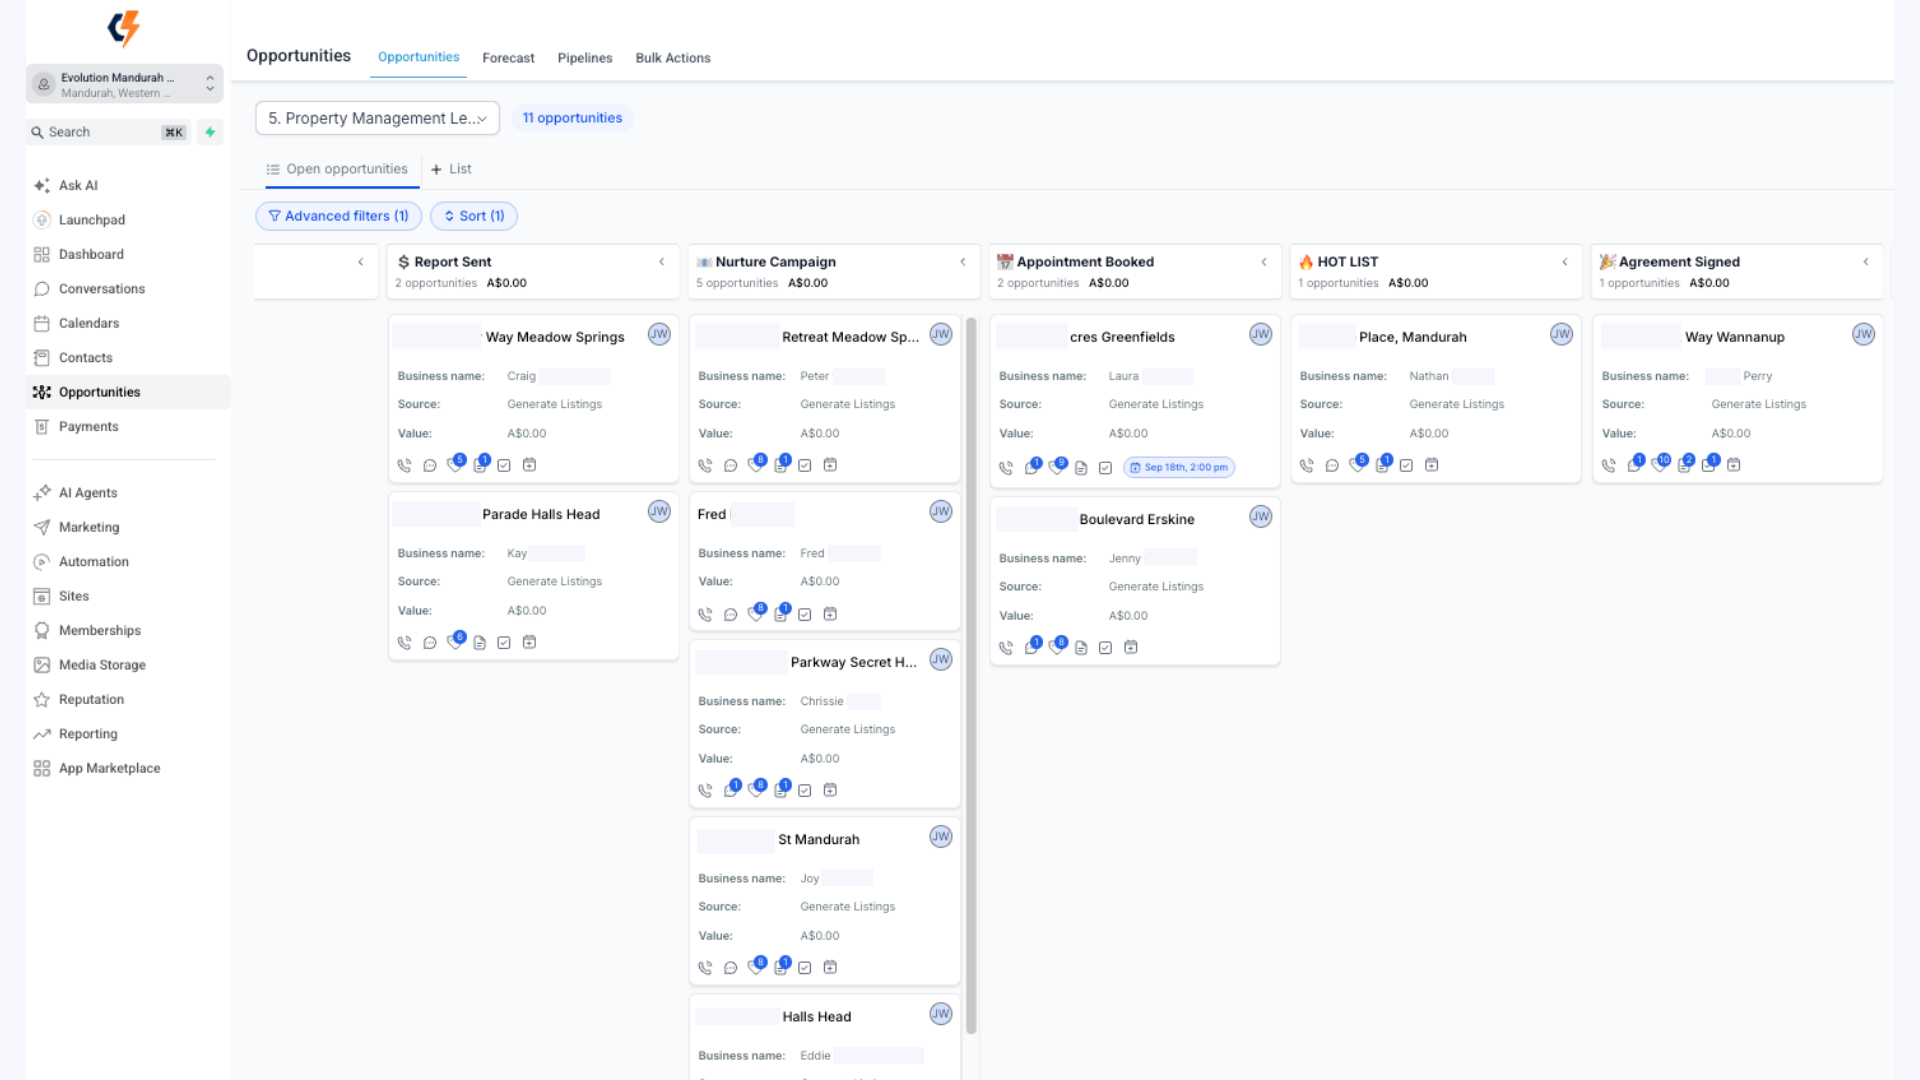The image size is (1920, 1080).
Task: Click the green lightning quick-action icon
Action: 210,132
